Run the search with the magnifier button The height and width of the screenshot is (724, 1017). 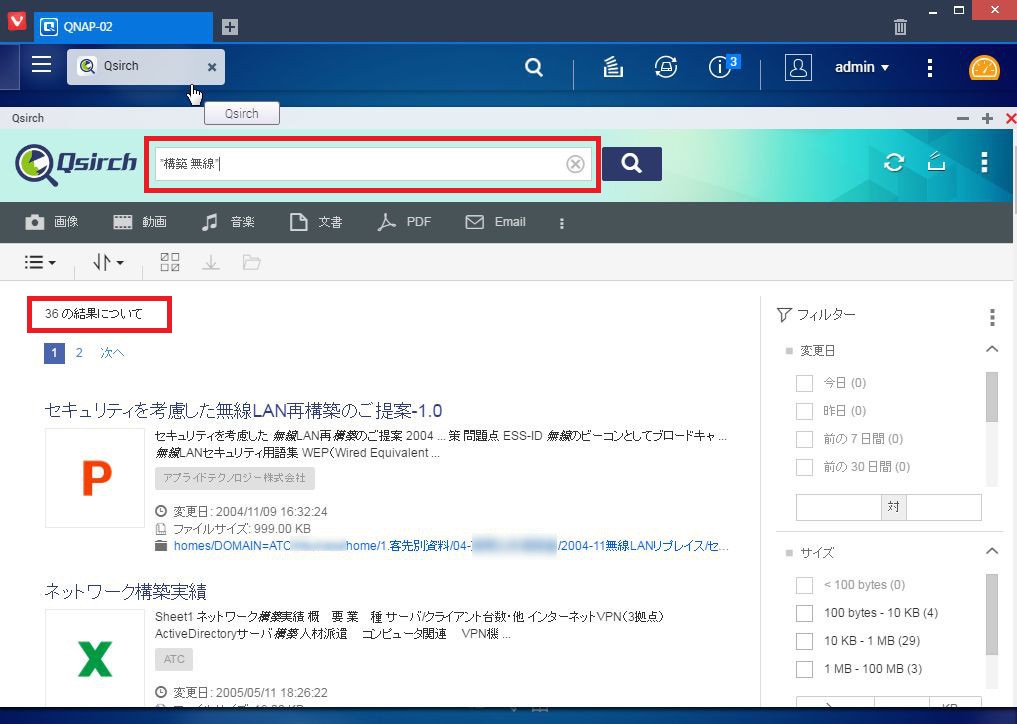point(632,163)
